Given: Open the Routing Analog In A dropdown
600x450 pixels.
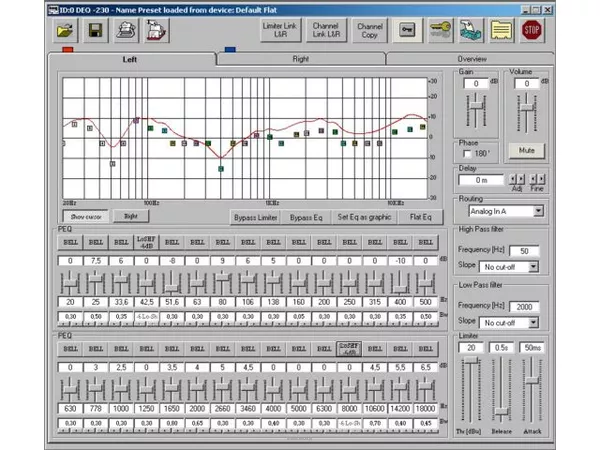Looking at the screenshot, I should pos(538,211).
